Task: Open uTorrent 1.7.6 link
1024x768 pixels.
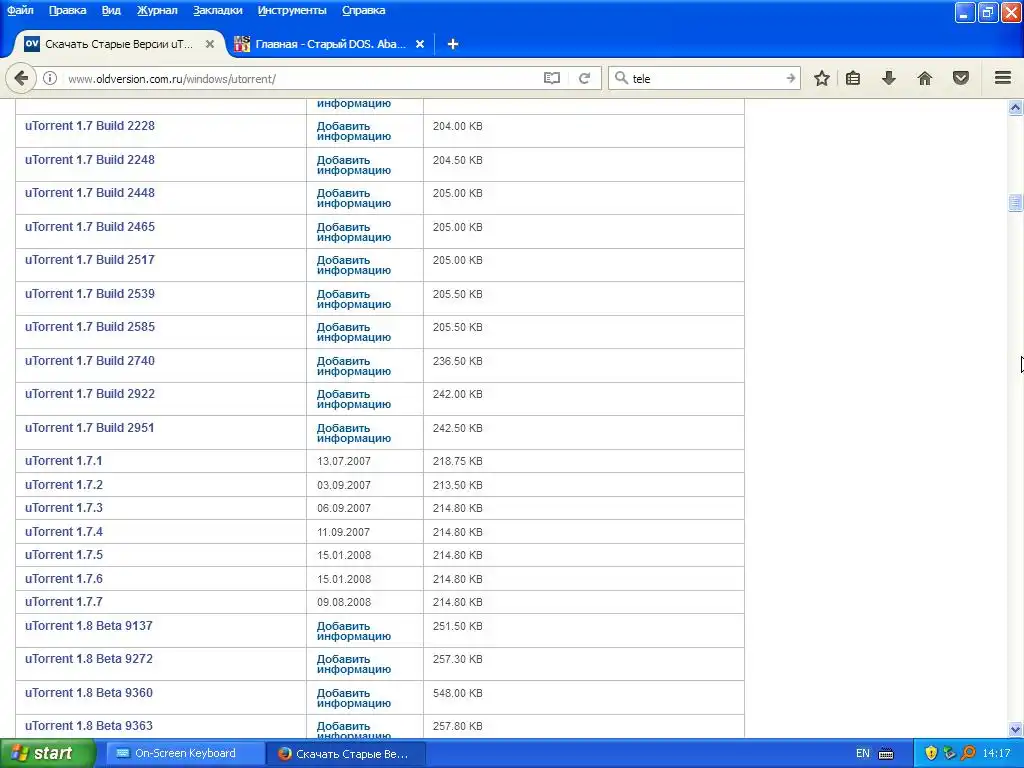Action: [x=63, y=579]
